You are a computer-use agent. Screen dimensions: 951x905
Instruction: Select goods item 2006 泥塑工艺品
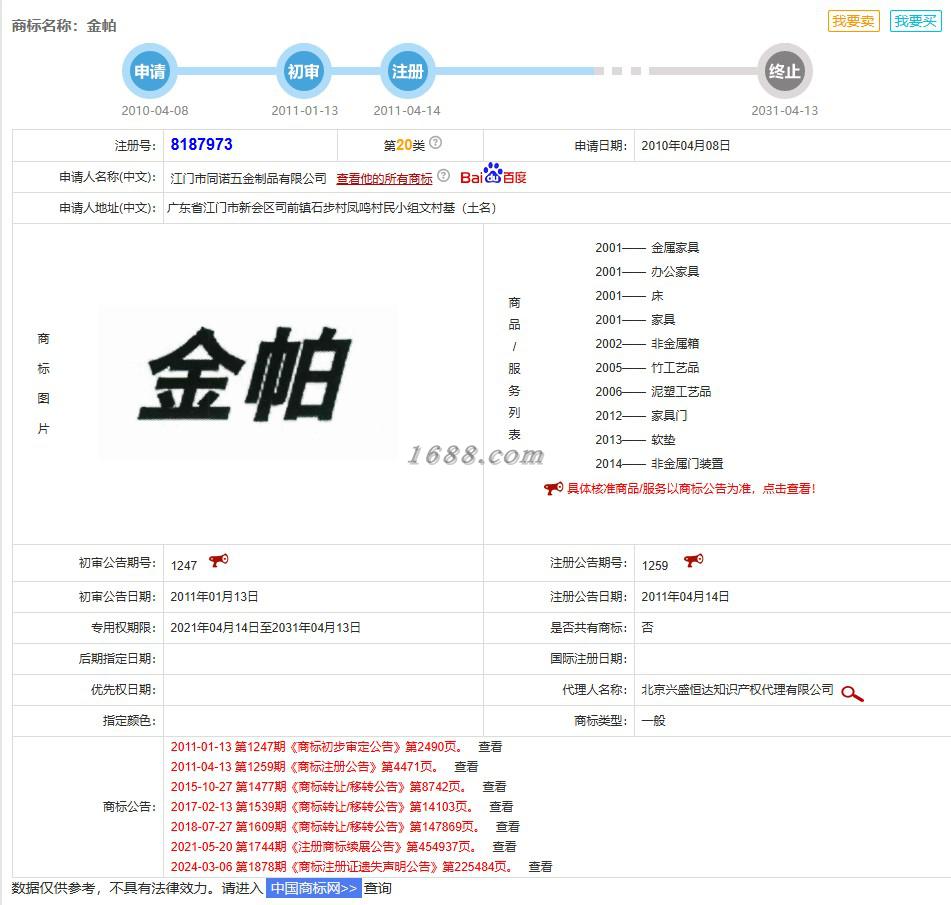[x=653, y=392]
